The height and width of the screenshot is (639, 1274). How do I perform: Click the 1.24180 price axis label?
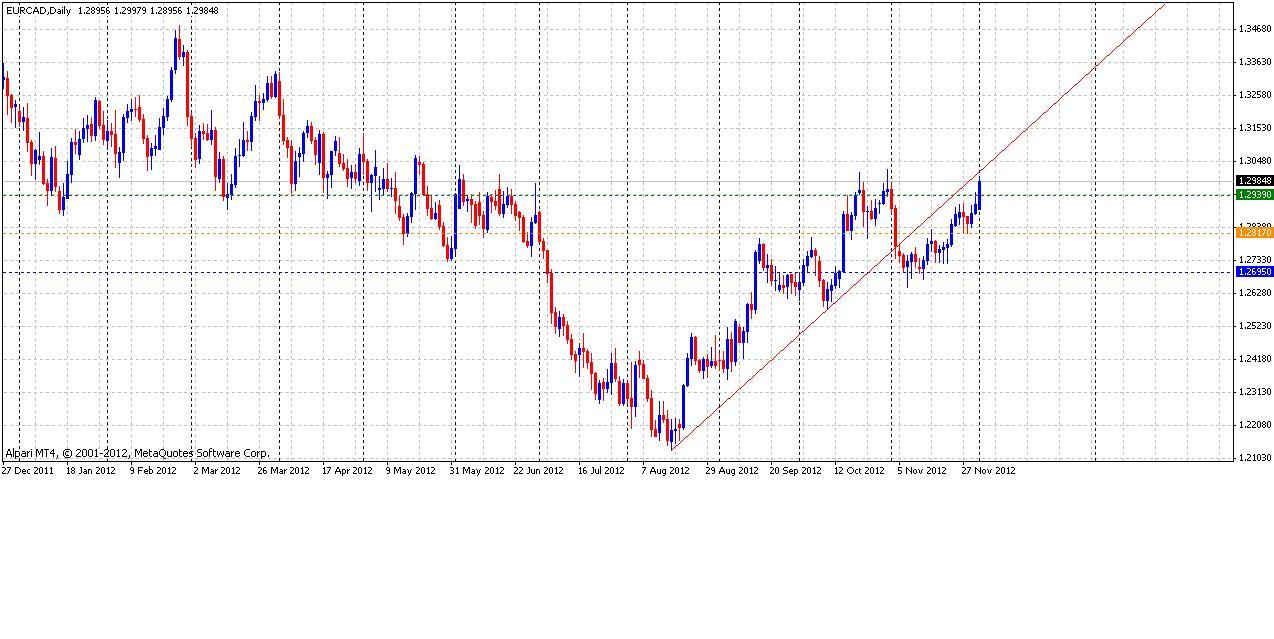coord(1254,359)
